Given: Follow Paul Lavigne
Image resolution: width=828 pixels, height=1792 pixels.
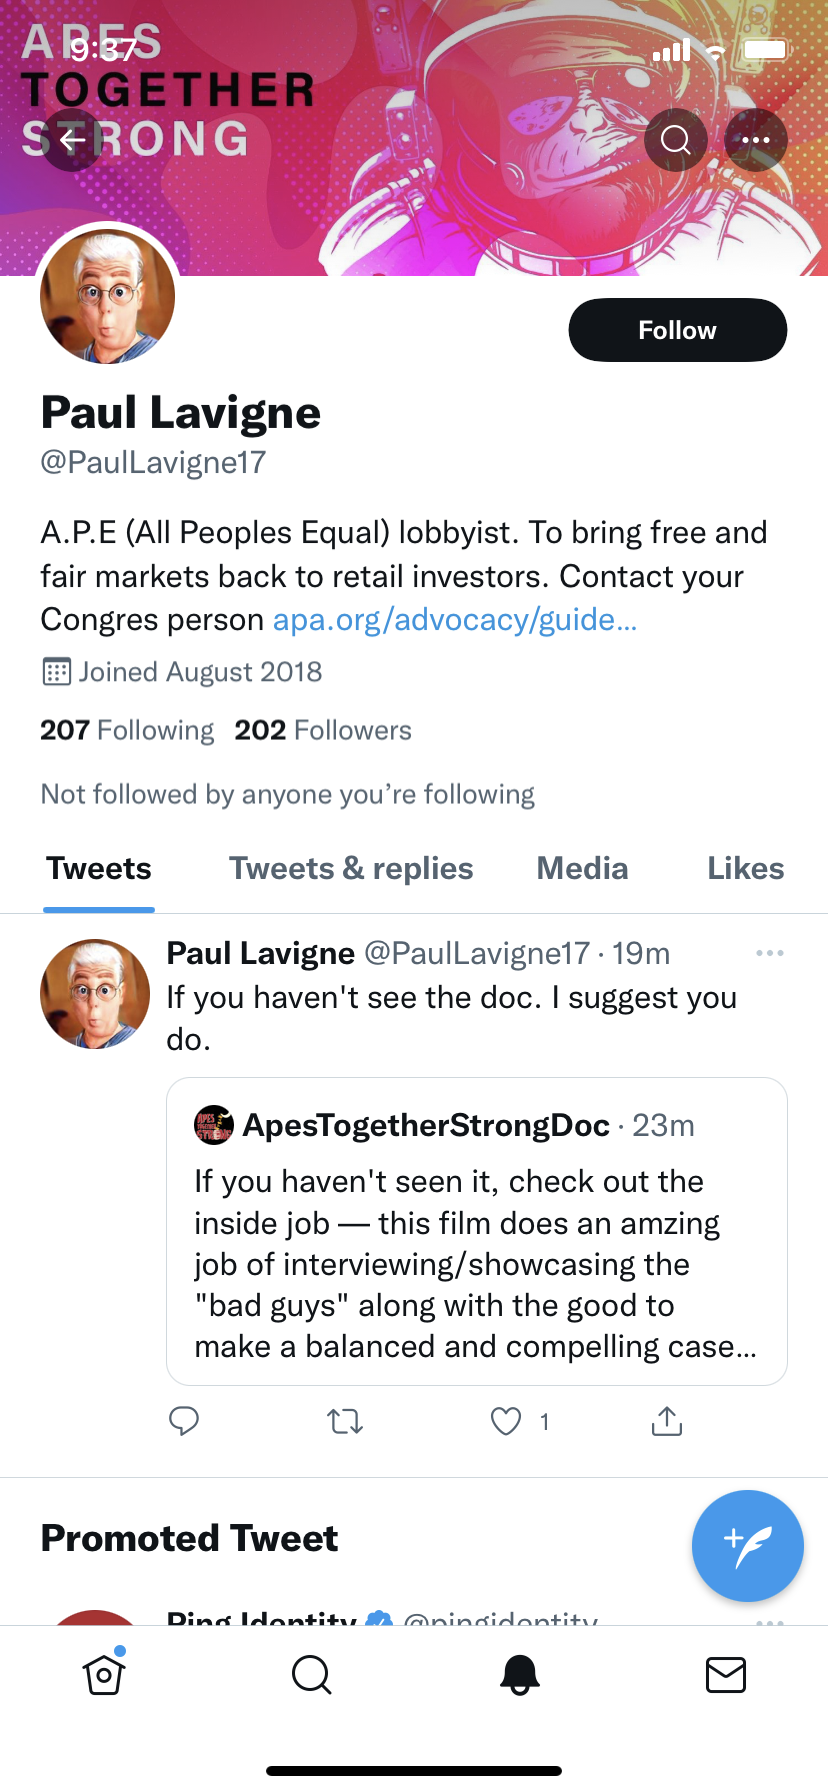Looking at the screenshot, I should coord(677,330).
